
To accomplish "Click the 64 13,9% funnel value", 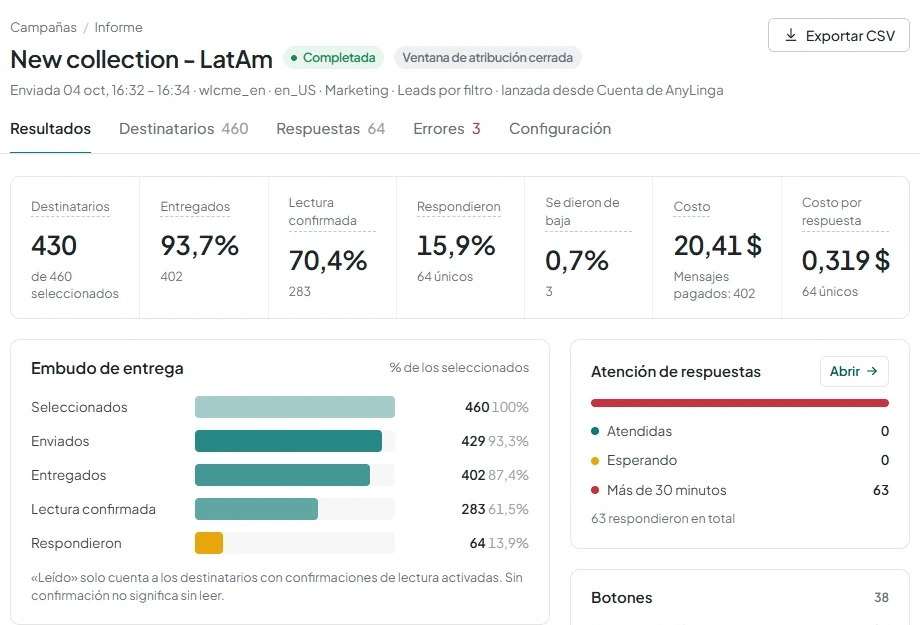I will [x=499, y=543].
